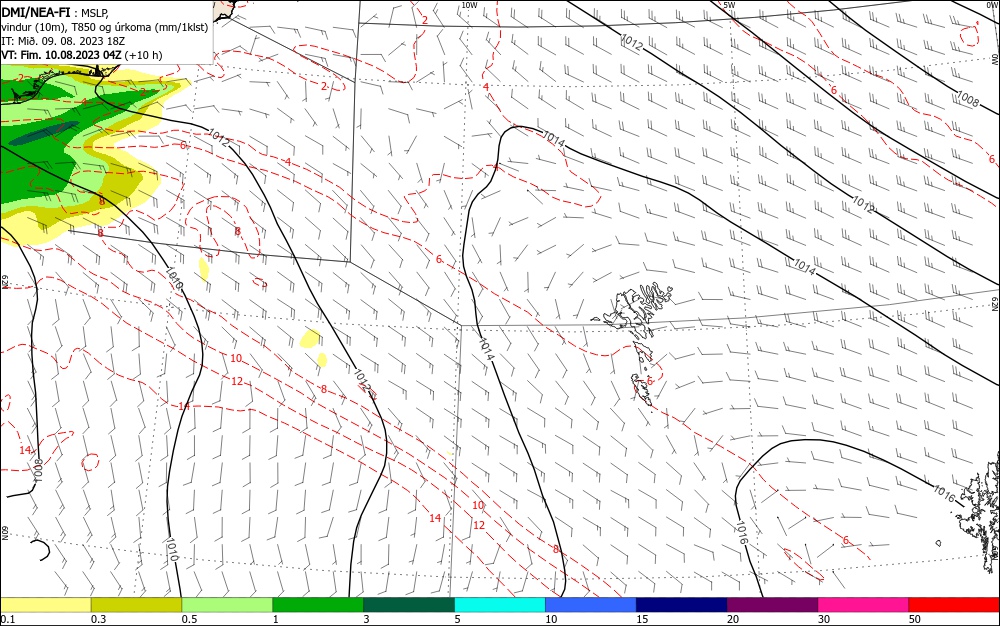Image resolution: width=1000 pixels, height=626 pixels.
Task: Click the red 50+ mm legend swatch
Action: click(954, 605)
